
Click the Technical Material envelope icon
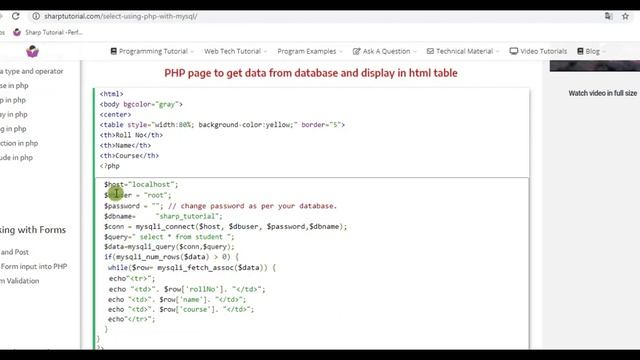[x=430, y=51]
